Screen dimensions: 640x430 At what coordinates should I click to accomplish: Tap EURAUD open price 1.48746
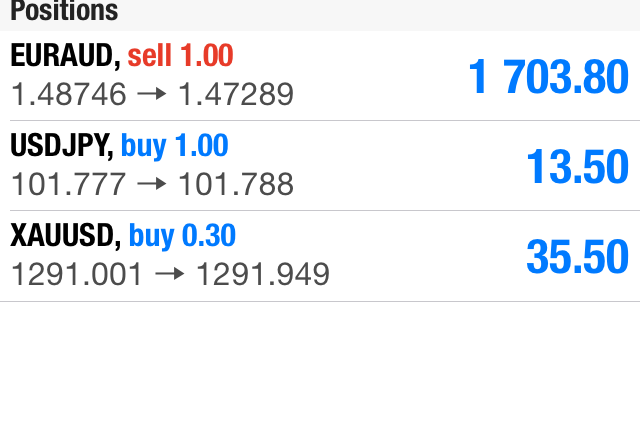(x=69, y=95)
